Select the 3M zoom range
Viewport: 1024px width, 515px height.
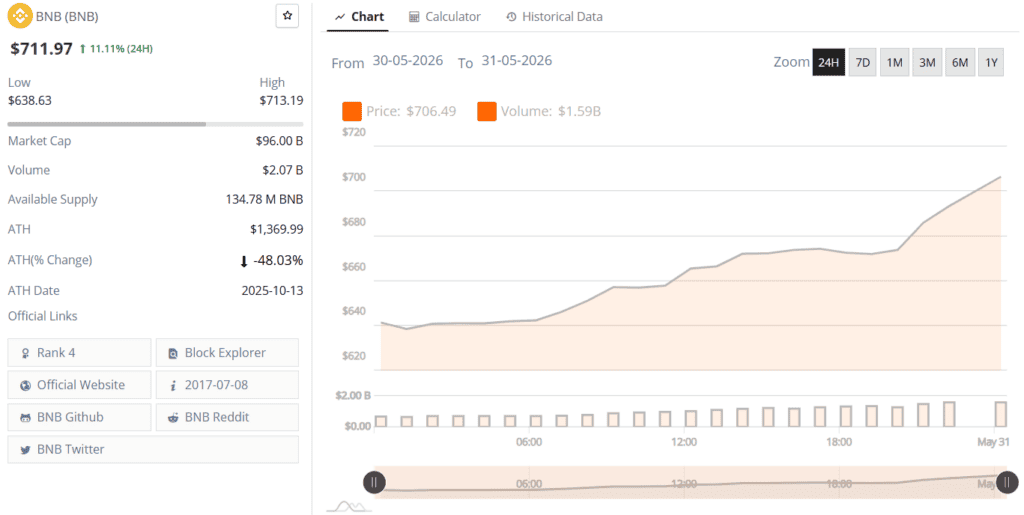pyautogui.click(x=927, y=63)
